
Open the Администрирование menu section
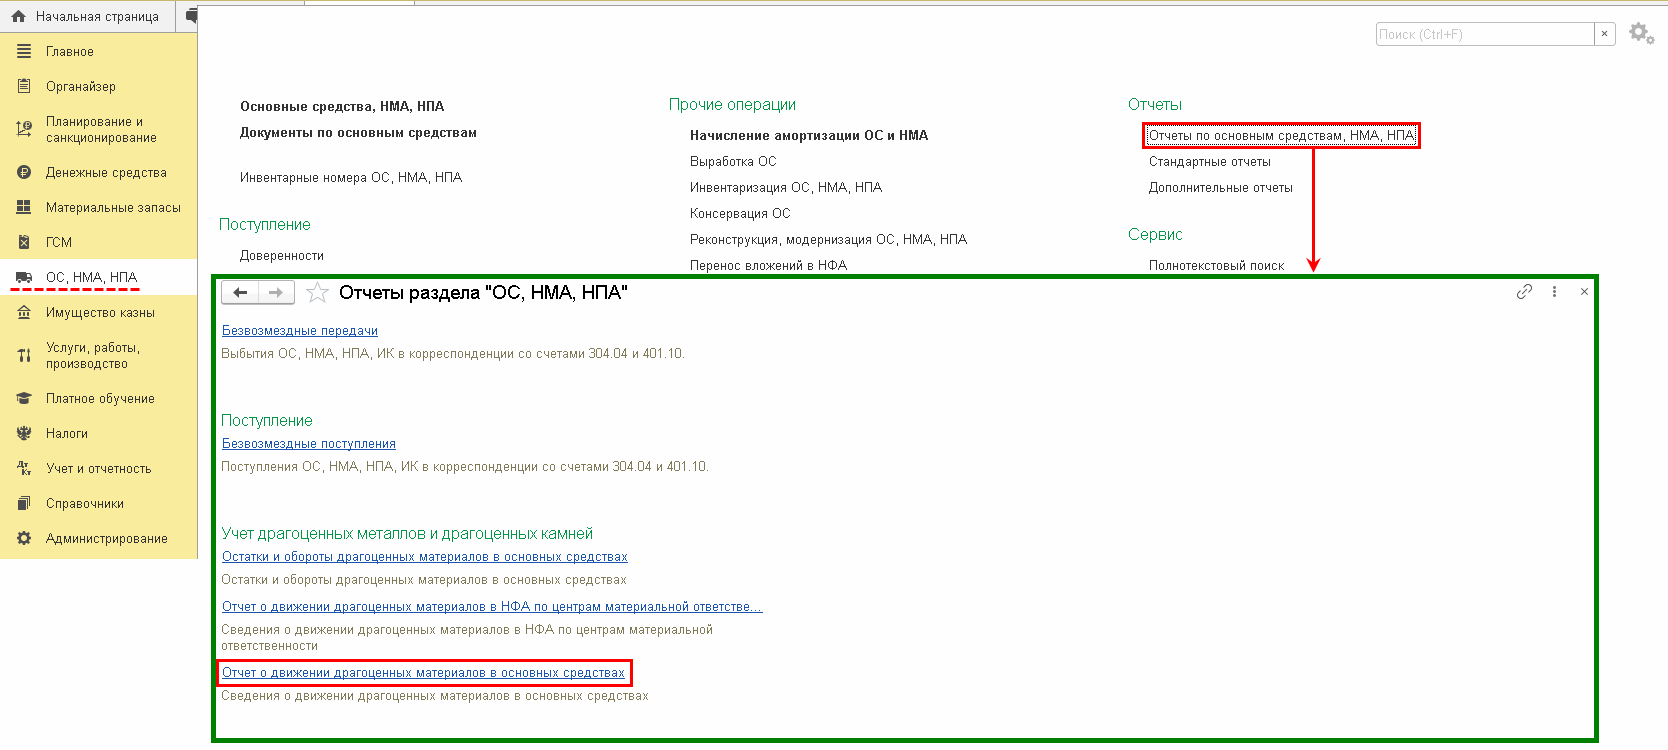[x=107, y=538]
